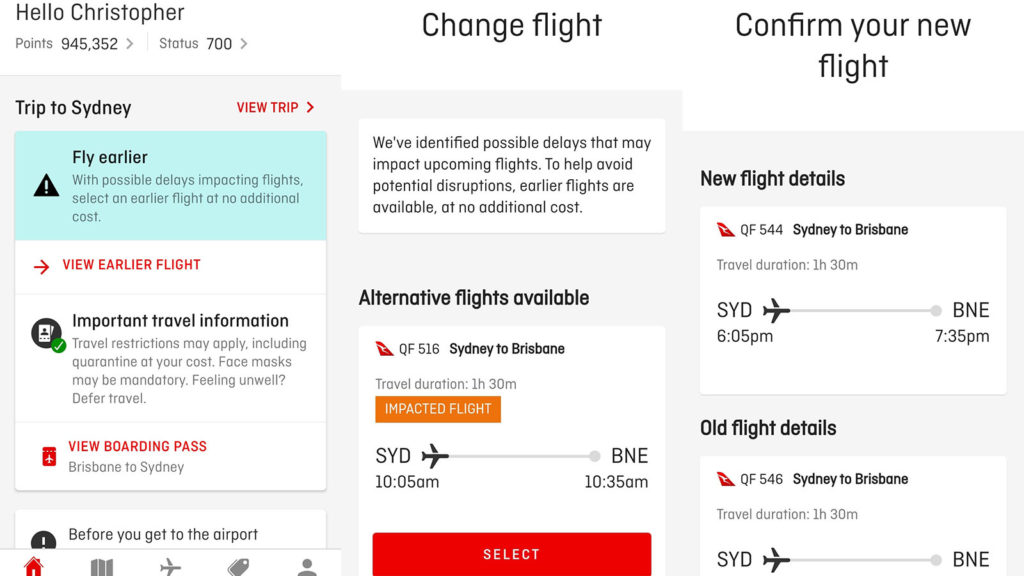This screenshot has height=576, width=1024.
Task: Open the Confirm your new flight screen
Action: pos(853,45)
